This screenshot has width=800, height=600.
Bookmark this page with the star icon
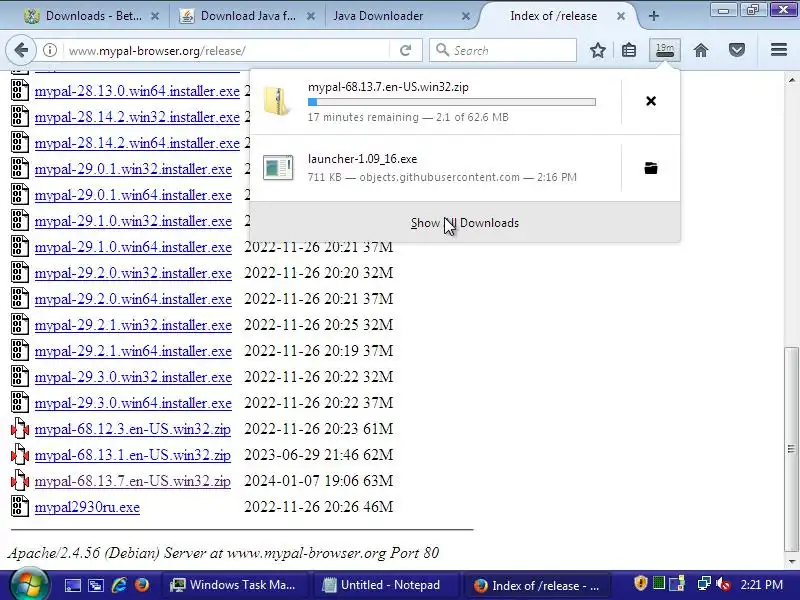(597, 51)
